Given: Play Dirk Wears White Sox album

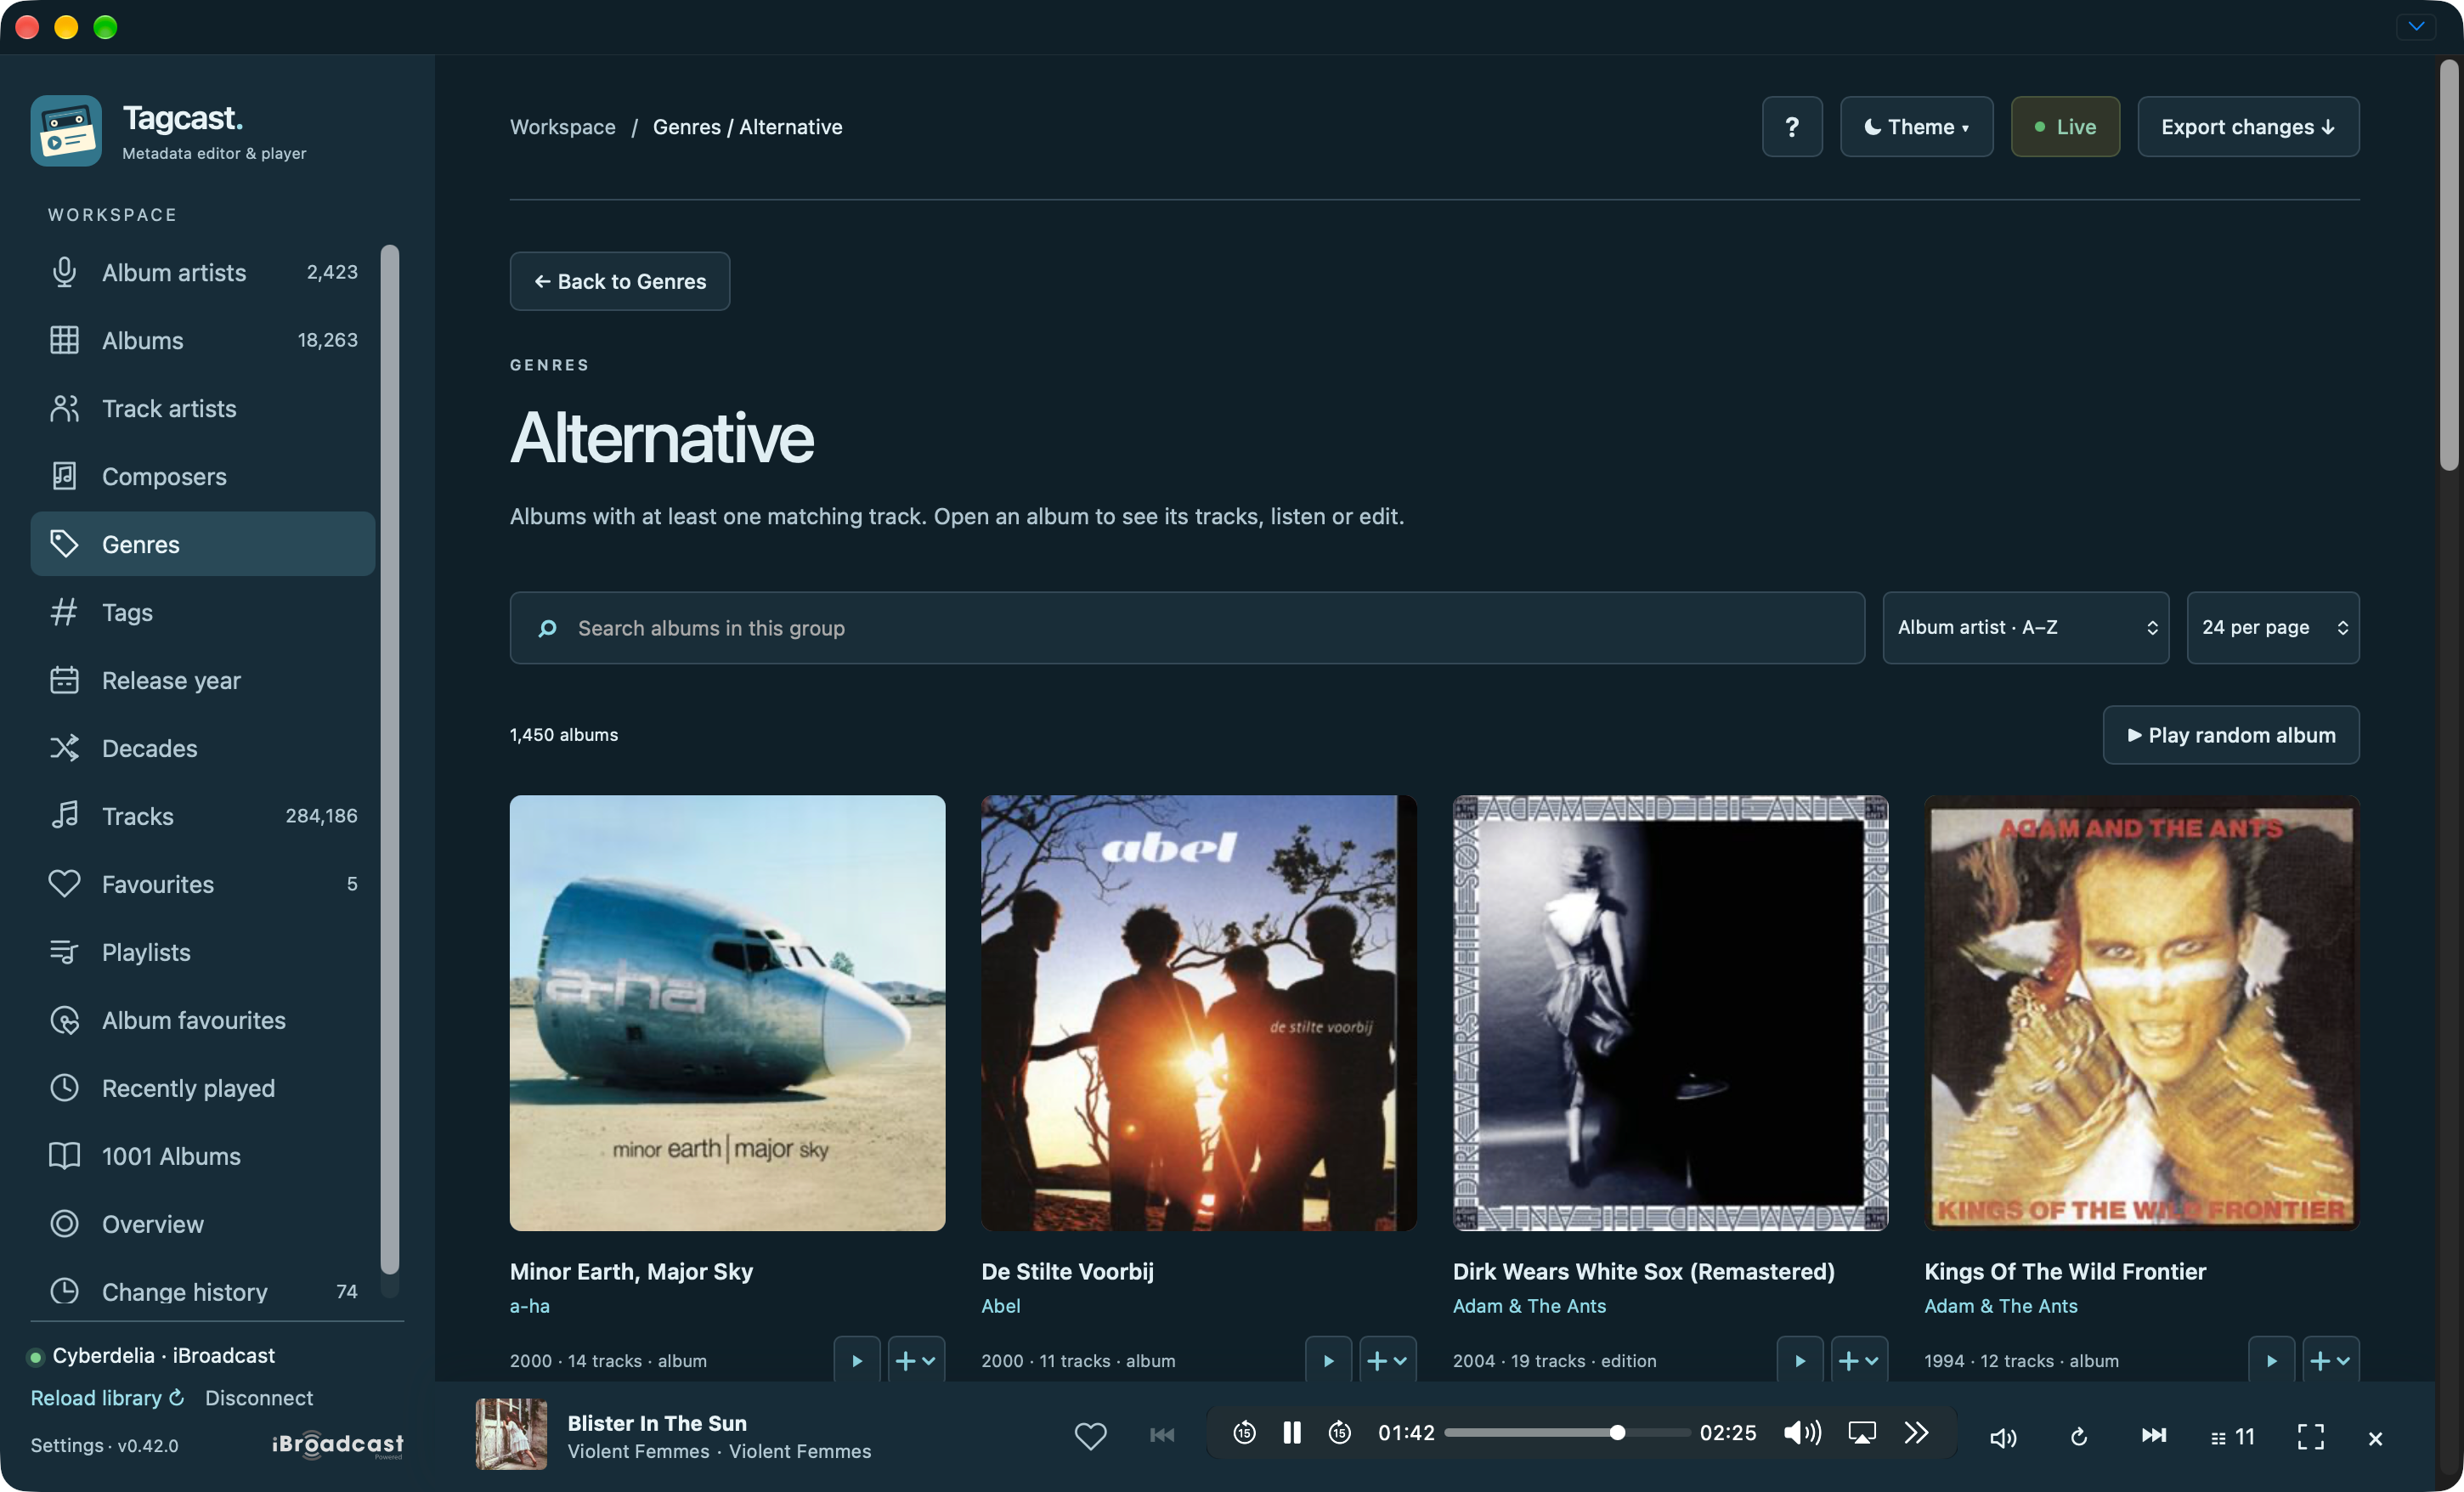Looking at the screenshot, I should tap(1800, 1360).
